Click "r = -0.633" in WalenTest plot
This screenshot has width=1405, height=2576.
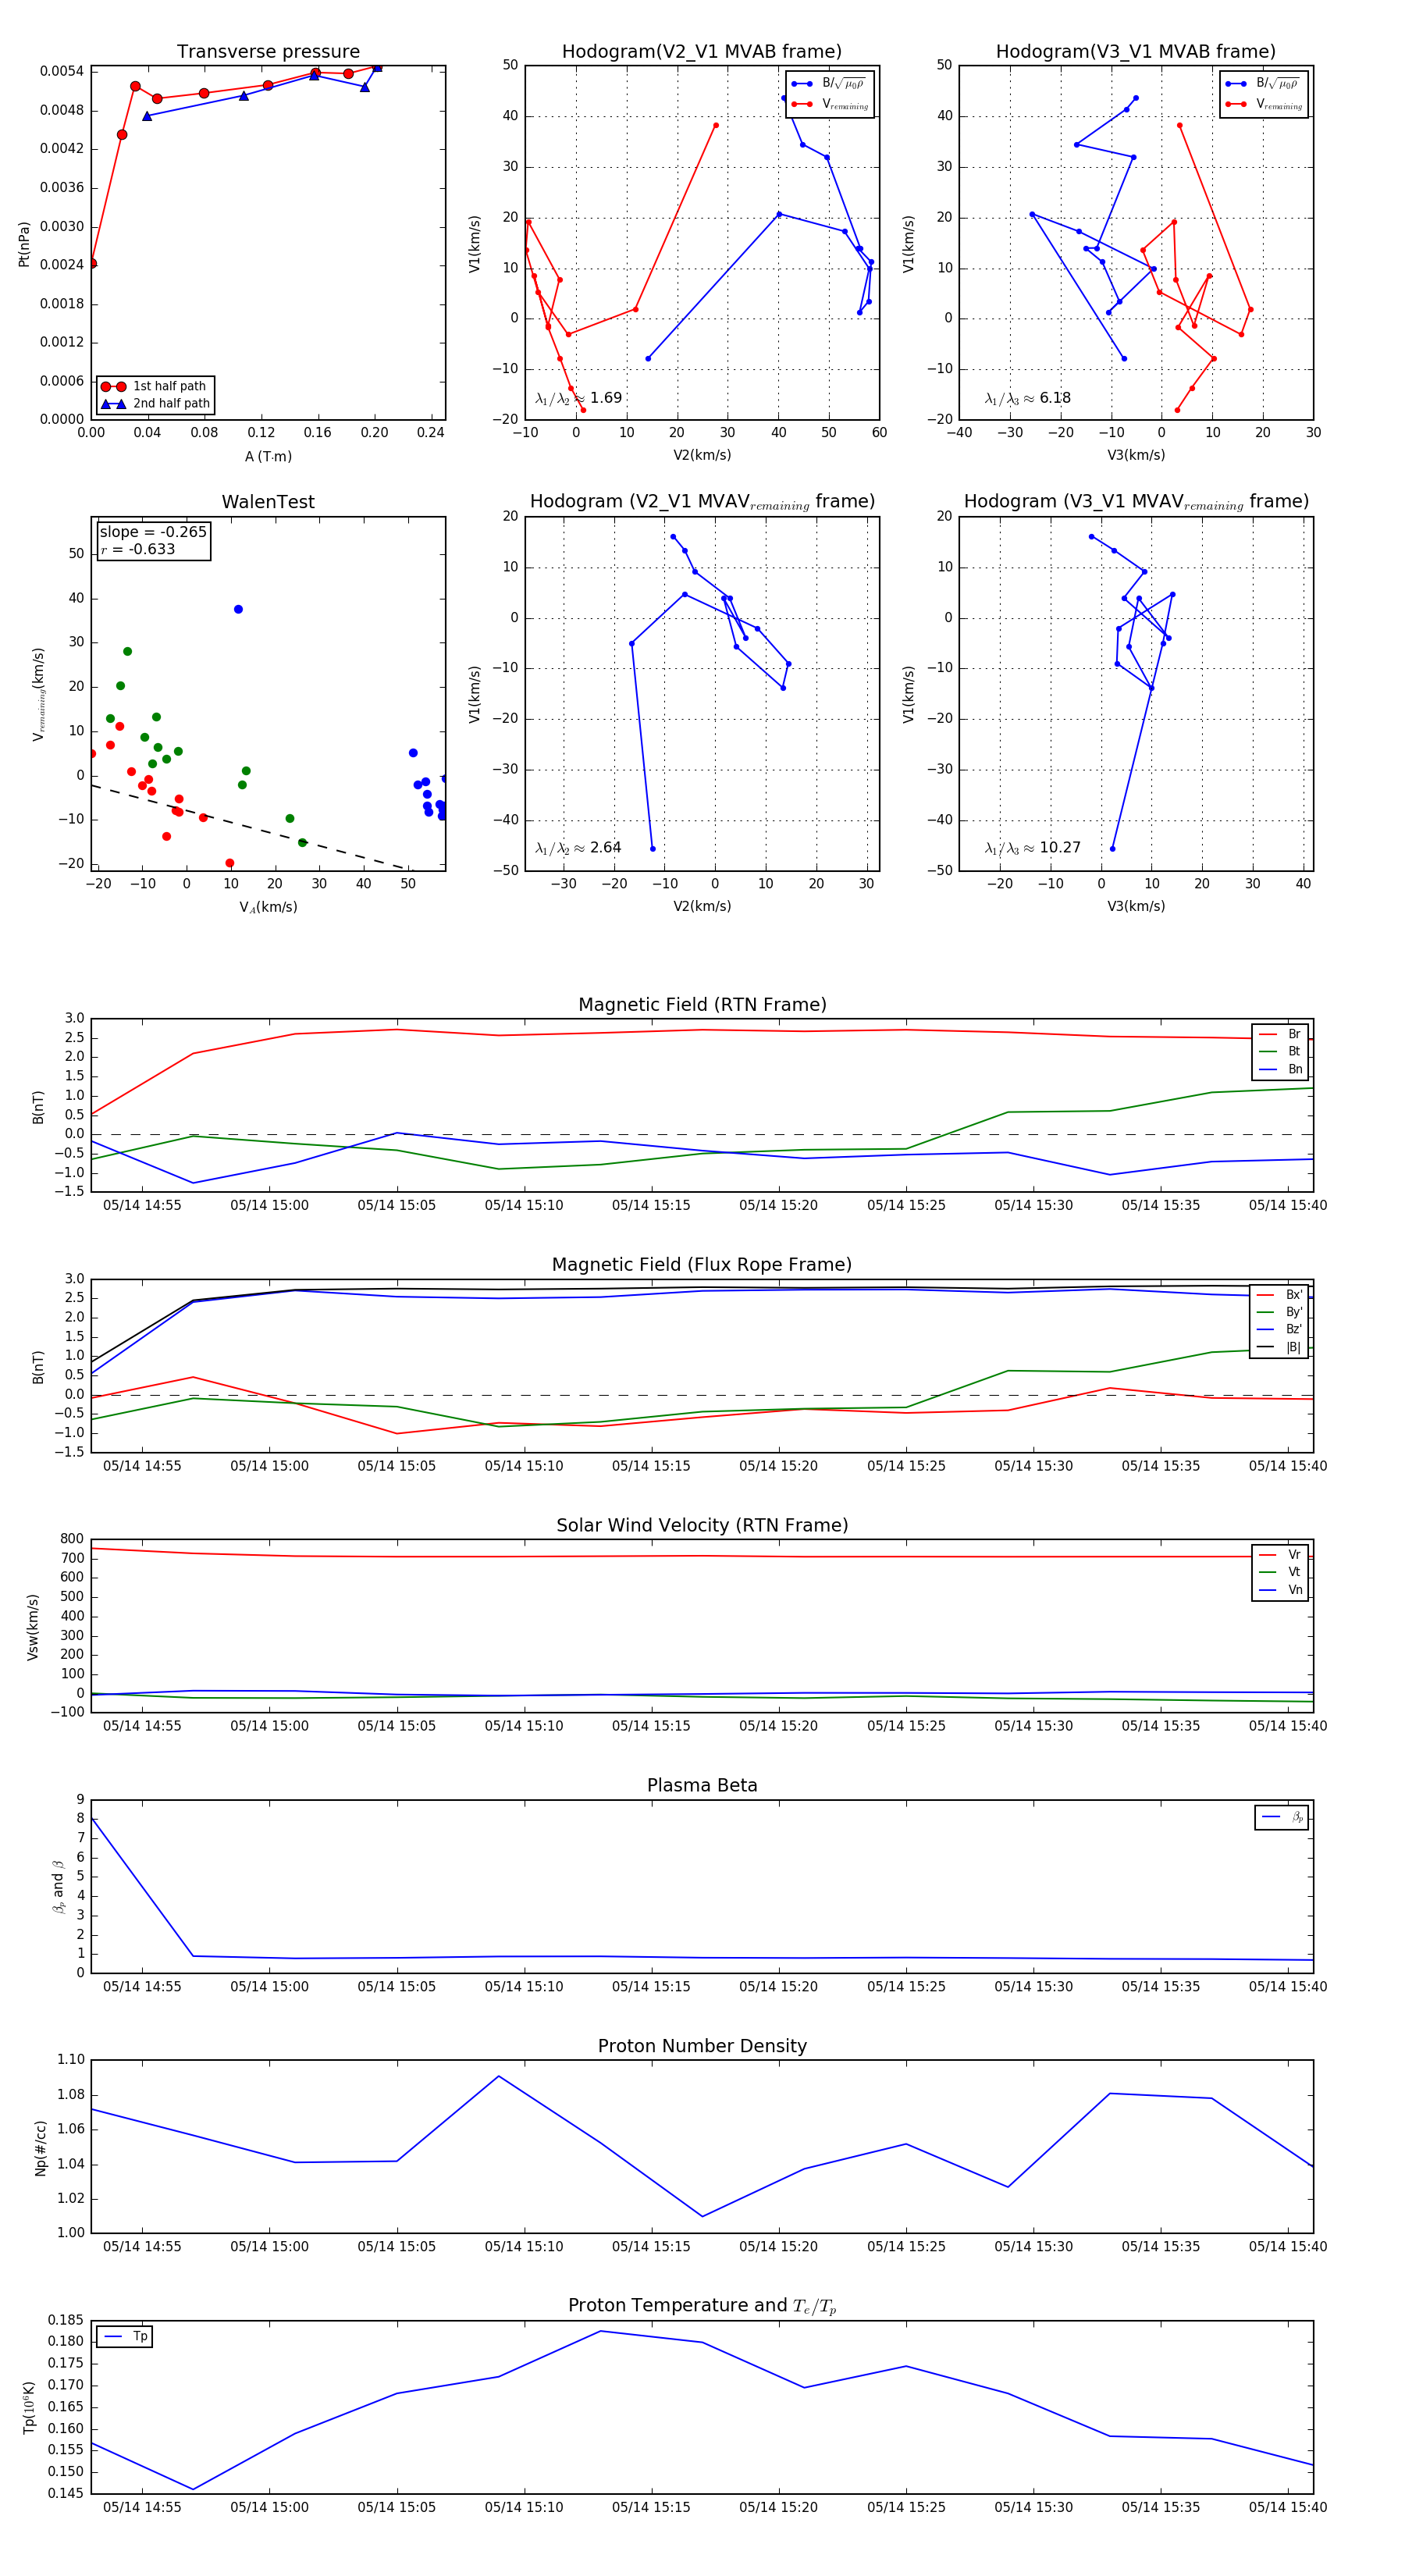(138, 549)
